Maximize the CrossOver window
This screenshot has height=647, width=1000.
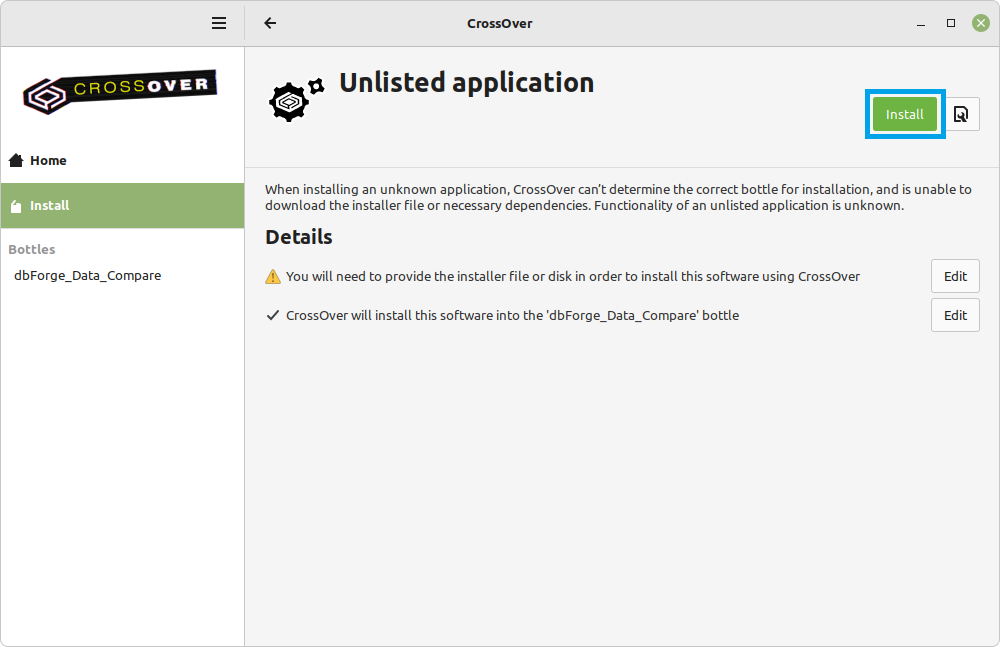tap(951, 23)
